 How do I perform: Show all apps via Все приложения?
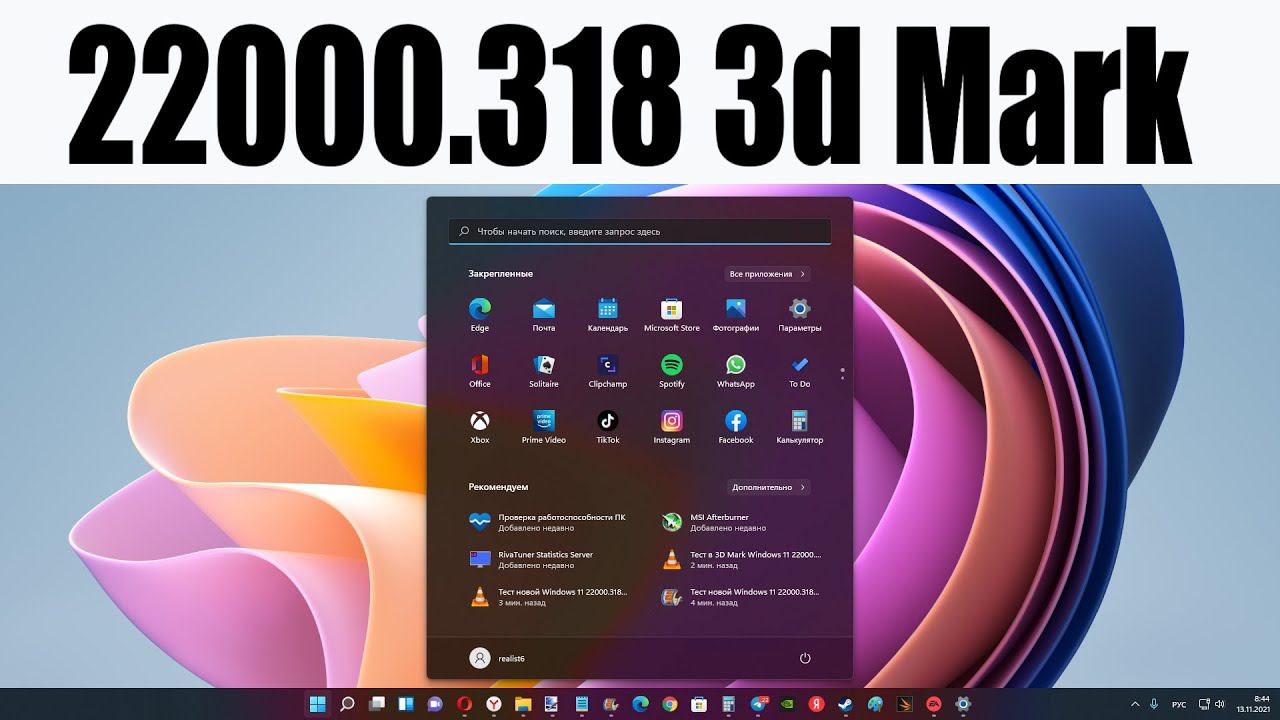767,274
